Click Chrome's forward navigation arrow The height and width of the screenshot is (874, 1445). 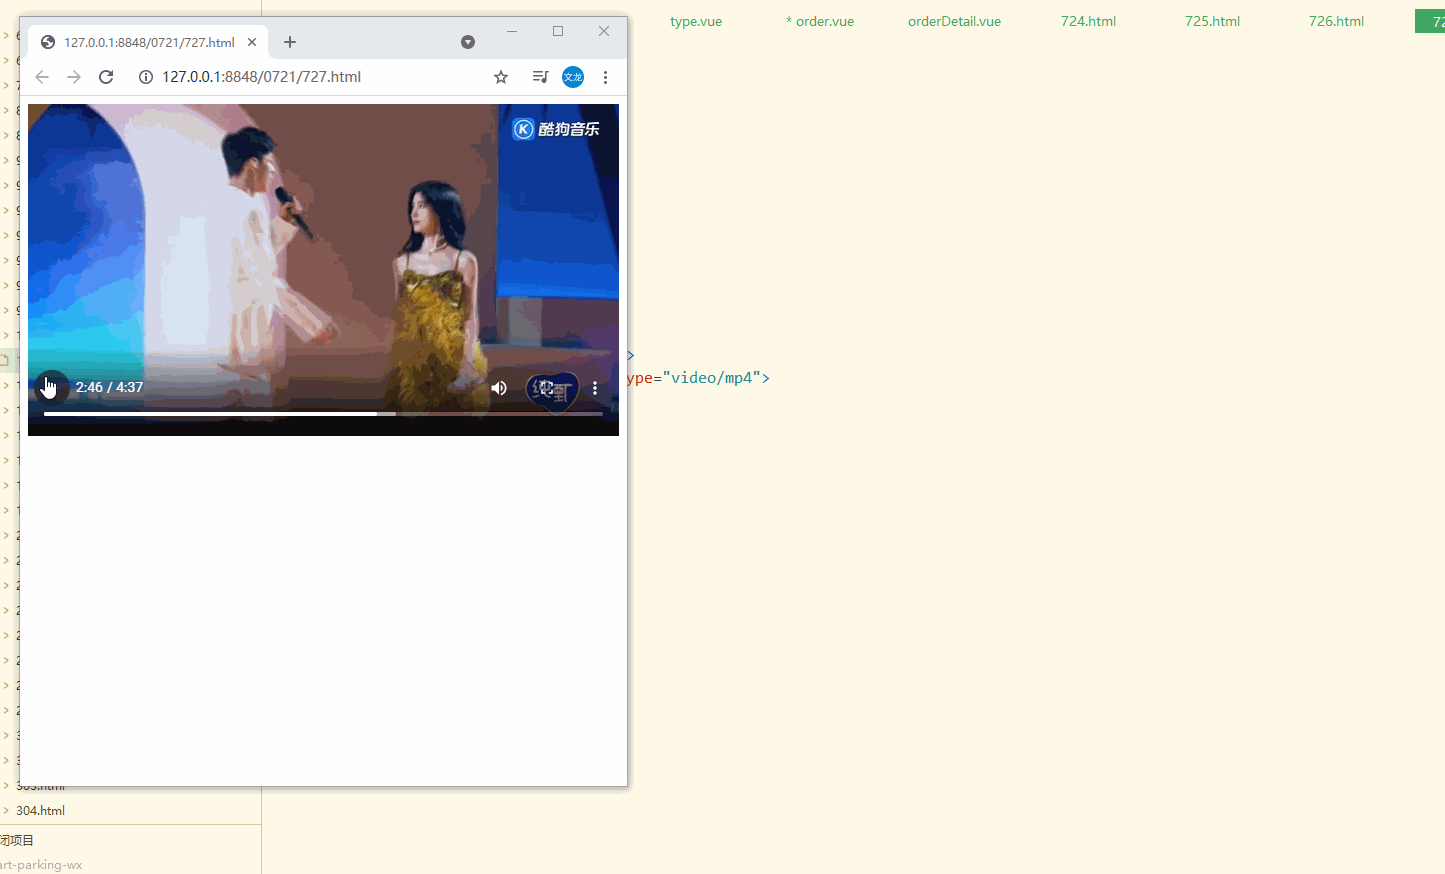74,77
